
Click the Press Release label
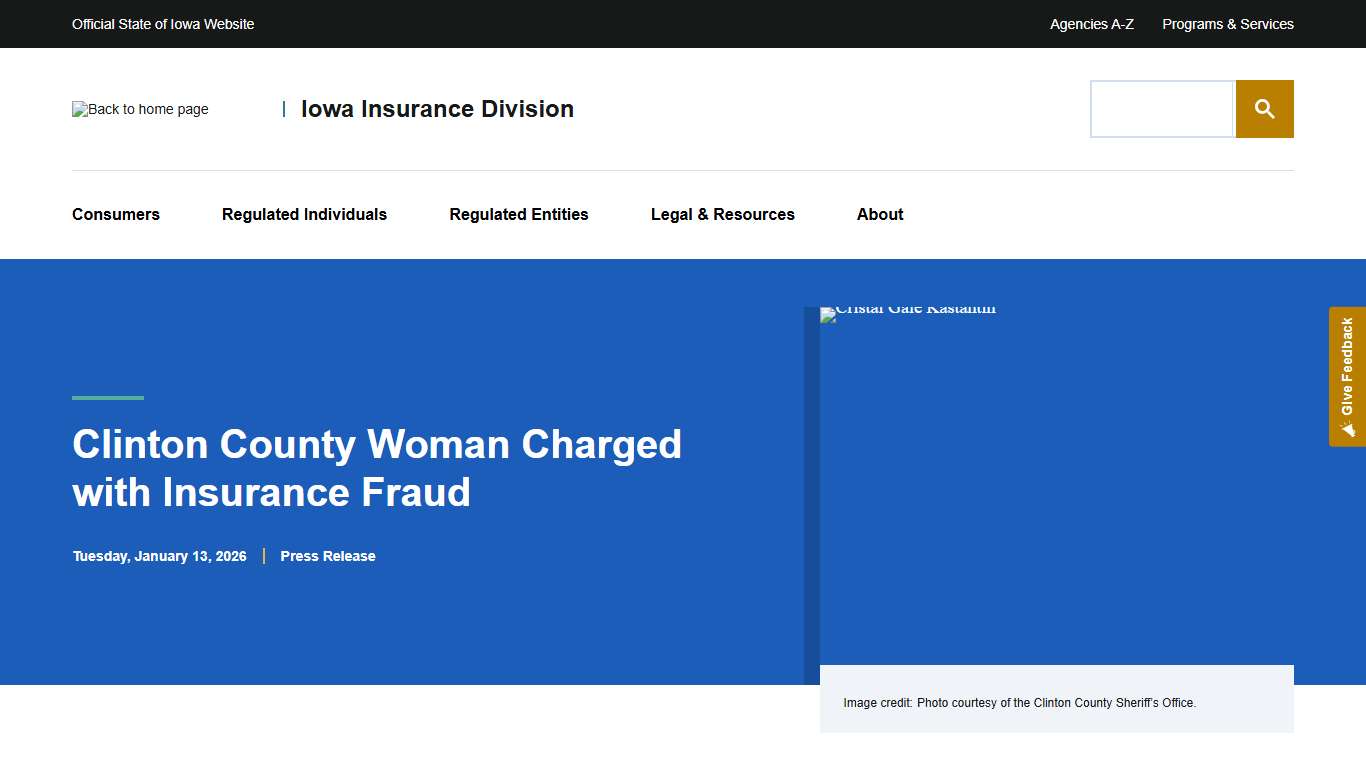[x=327, y=556]
